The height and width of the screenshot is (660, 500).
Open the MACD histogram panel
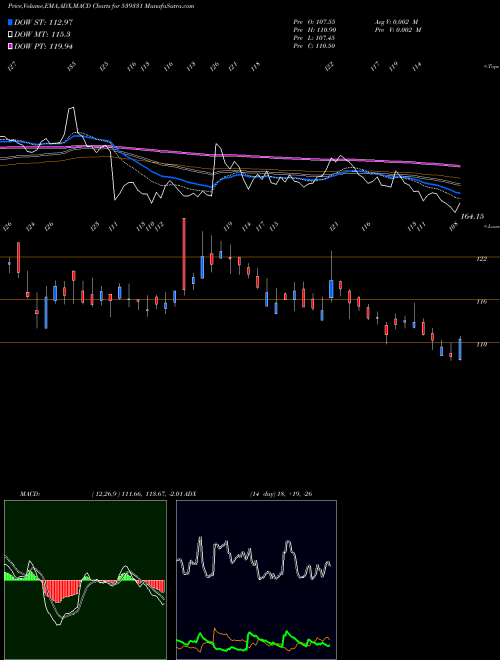click(x=85, y=580)
